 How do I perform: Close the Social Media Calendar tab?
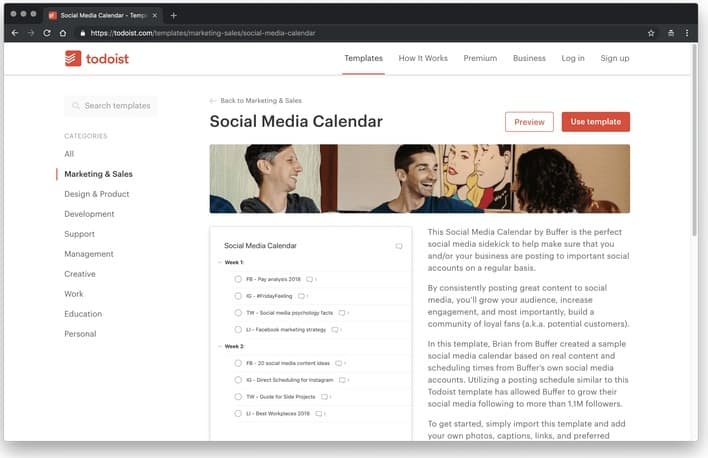(x=155, y=15)
